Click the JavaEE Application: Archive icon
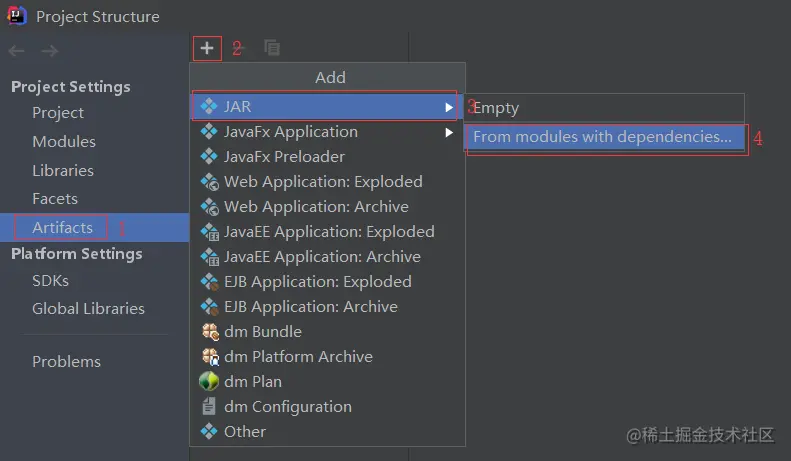Screen dimensions: 791x461 coord(209,257)
